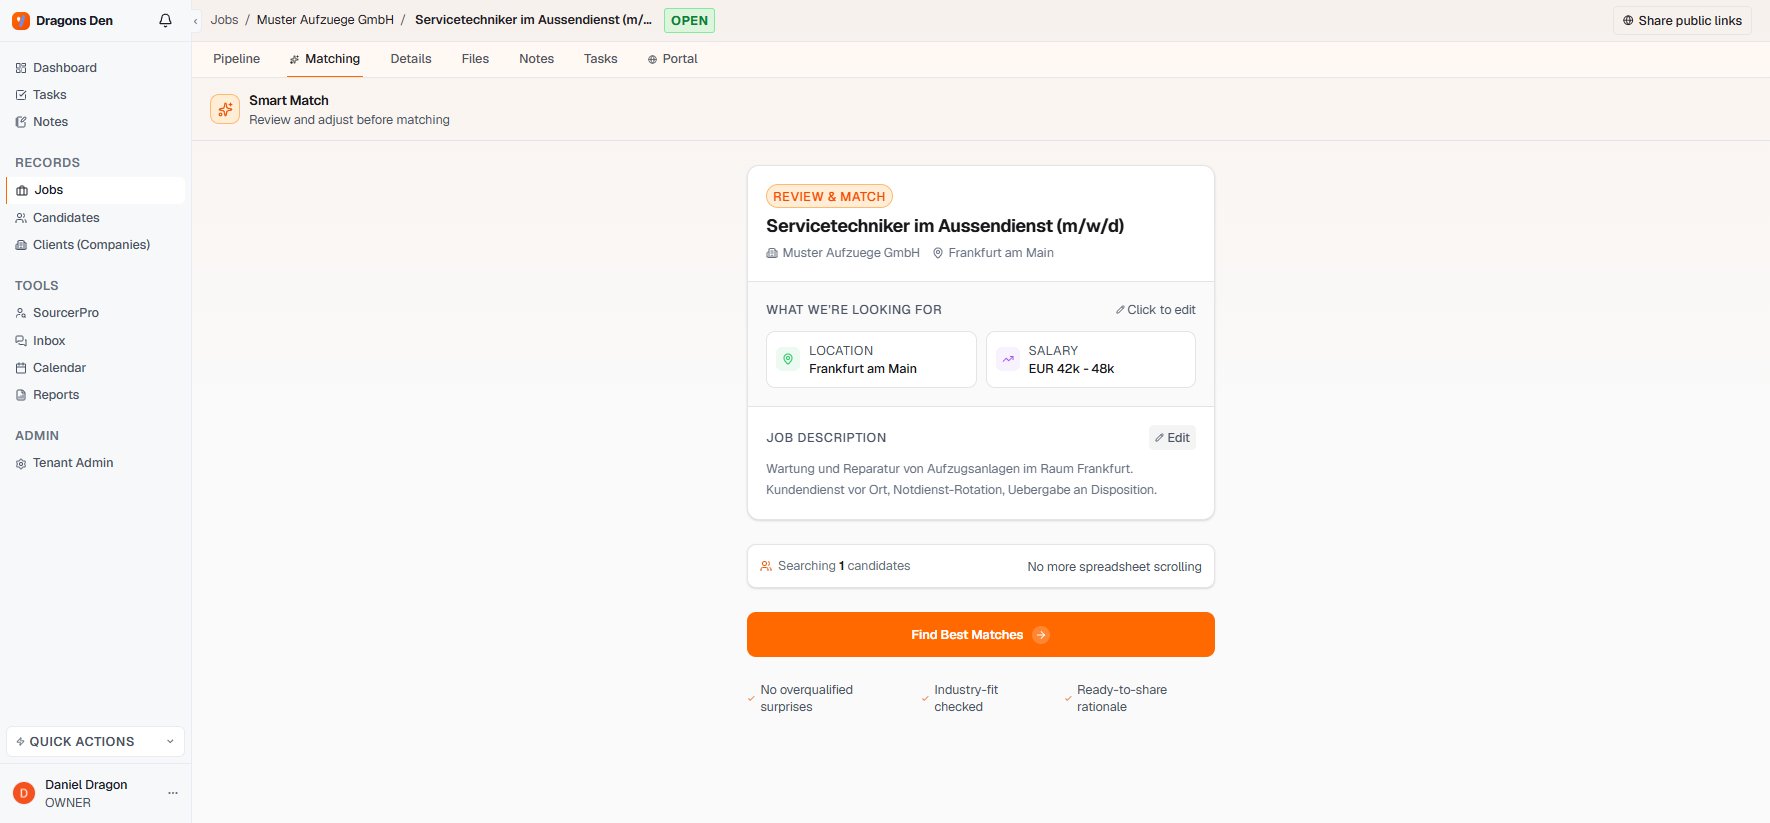Edit the Location criteria card

(871, 359)
